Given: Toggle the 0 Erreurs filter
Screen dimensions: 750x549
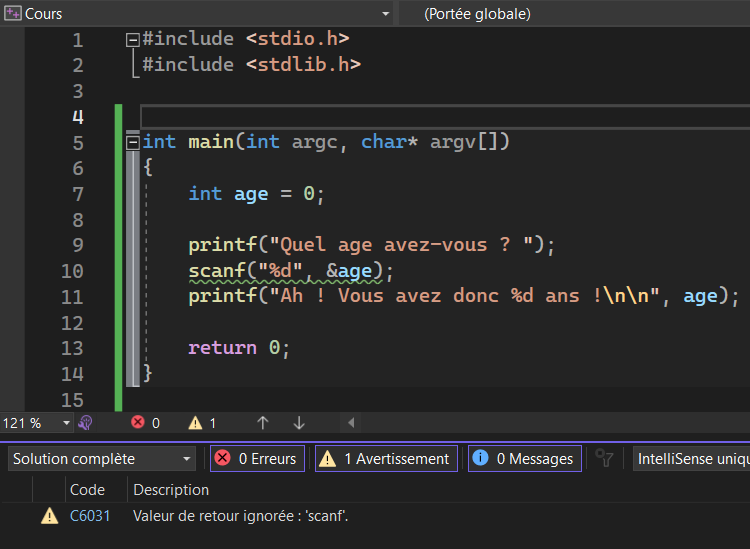Looking at the screenshot, I should (257, 459).
